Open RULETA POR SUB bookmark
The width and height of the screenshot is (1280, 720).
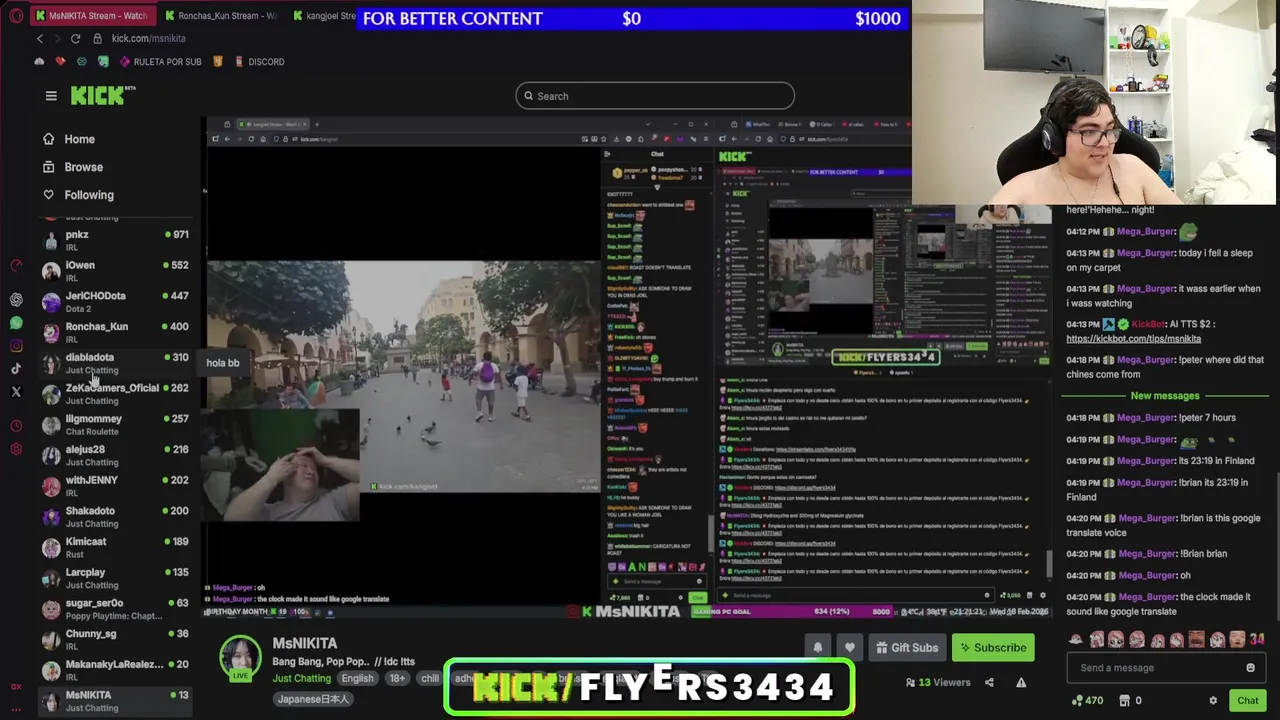(x=160, y=62)
